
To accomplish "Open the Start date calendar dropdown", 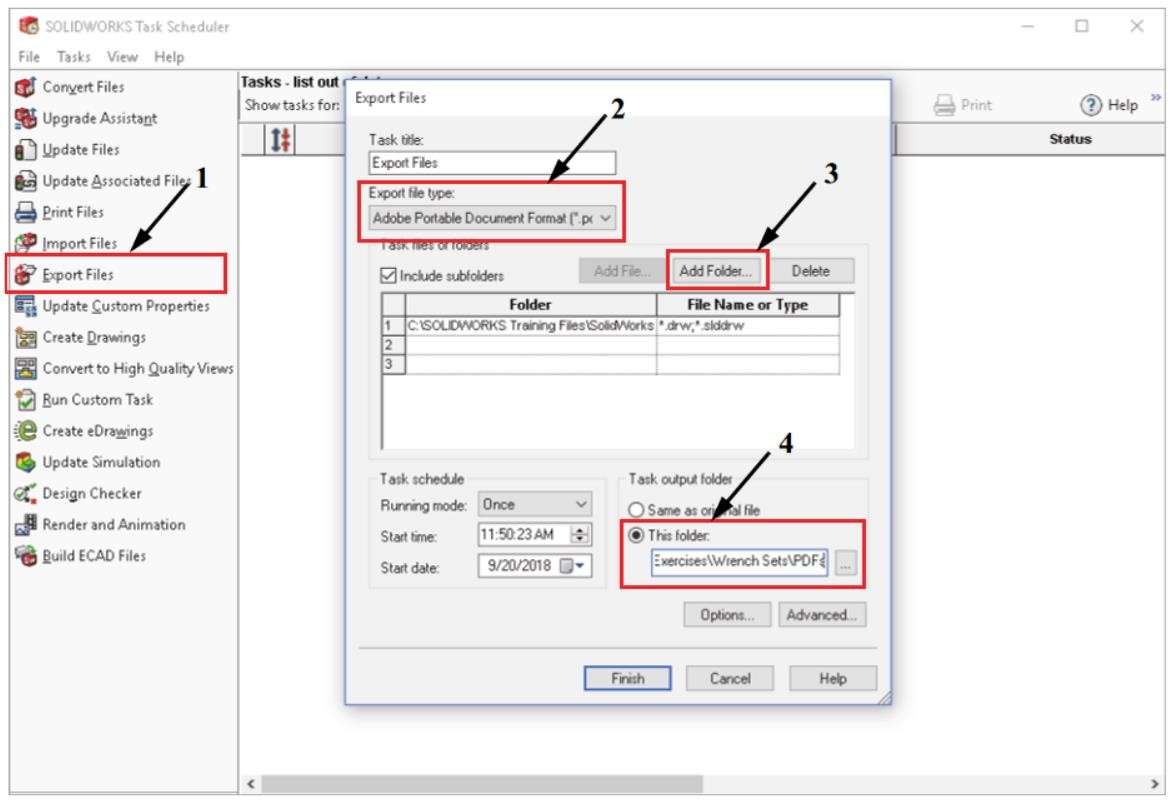I will 573,566.
